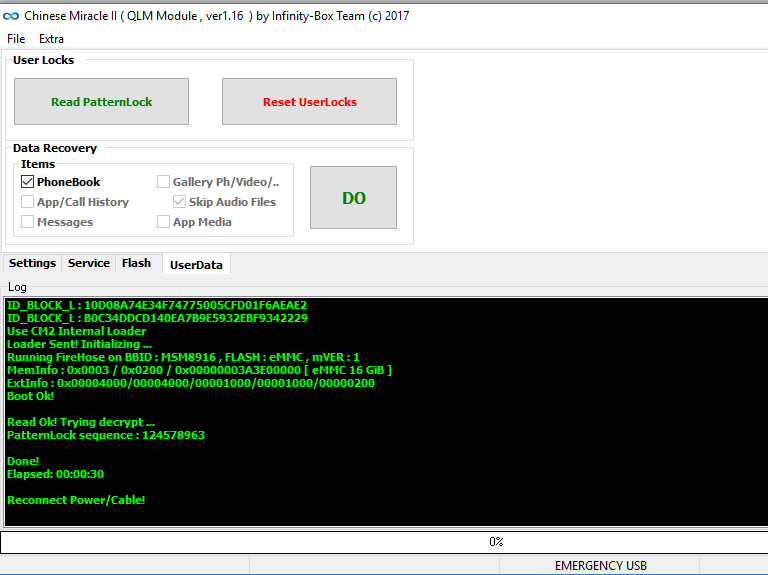Click the Reset UserLocks button
This screenshot has height=575, width=768.
[x=310, y=101]
